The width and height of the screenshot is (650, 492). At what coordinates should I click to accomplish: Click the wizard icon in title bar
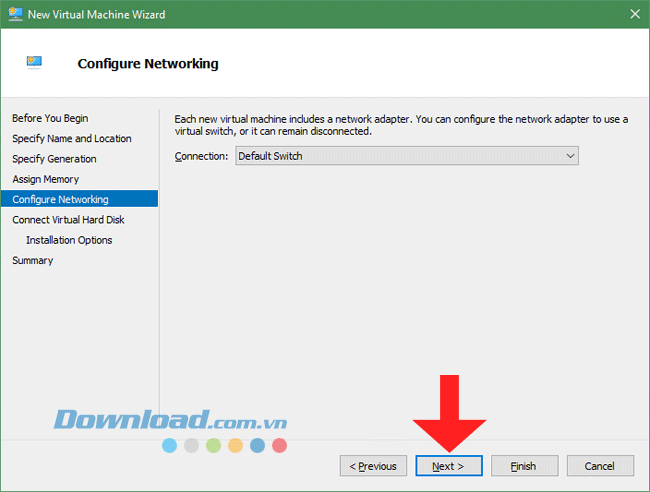pos(15,14)
